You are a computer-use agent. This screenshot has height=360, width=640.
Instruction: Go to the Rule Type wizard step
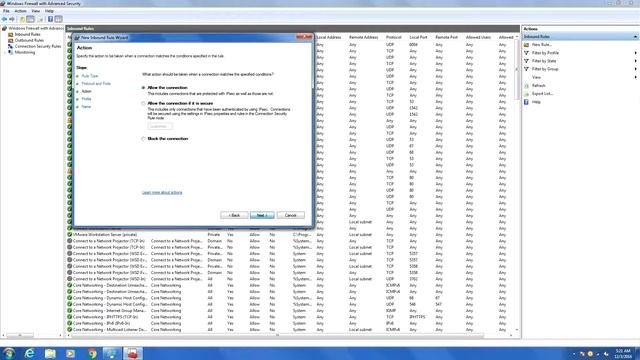click(90, 76)
